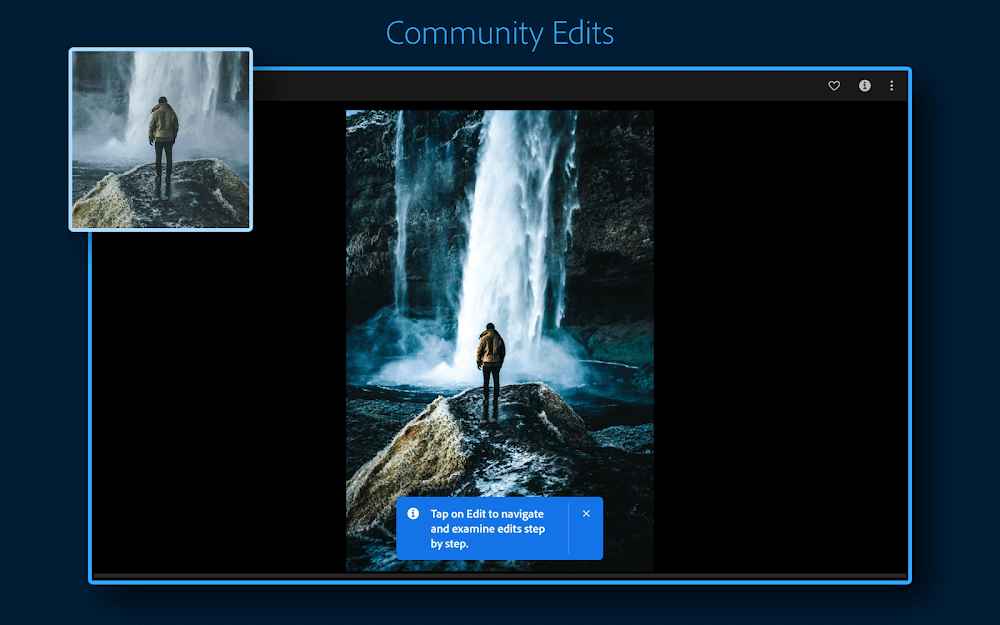
Task: Access more options through the kebab menu
Action: click(x=892, y=86)
